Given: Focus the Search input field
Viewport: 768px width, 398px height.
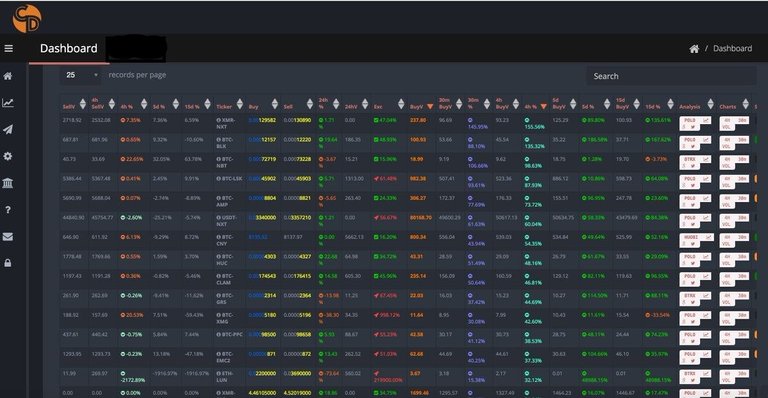Looking at the screenshot, I should (x=671, y=76).
